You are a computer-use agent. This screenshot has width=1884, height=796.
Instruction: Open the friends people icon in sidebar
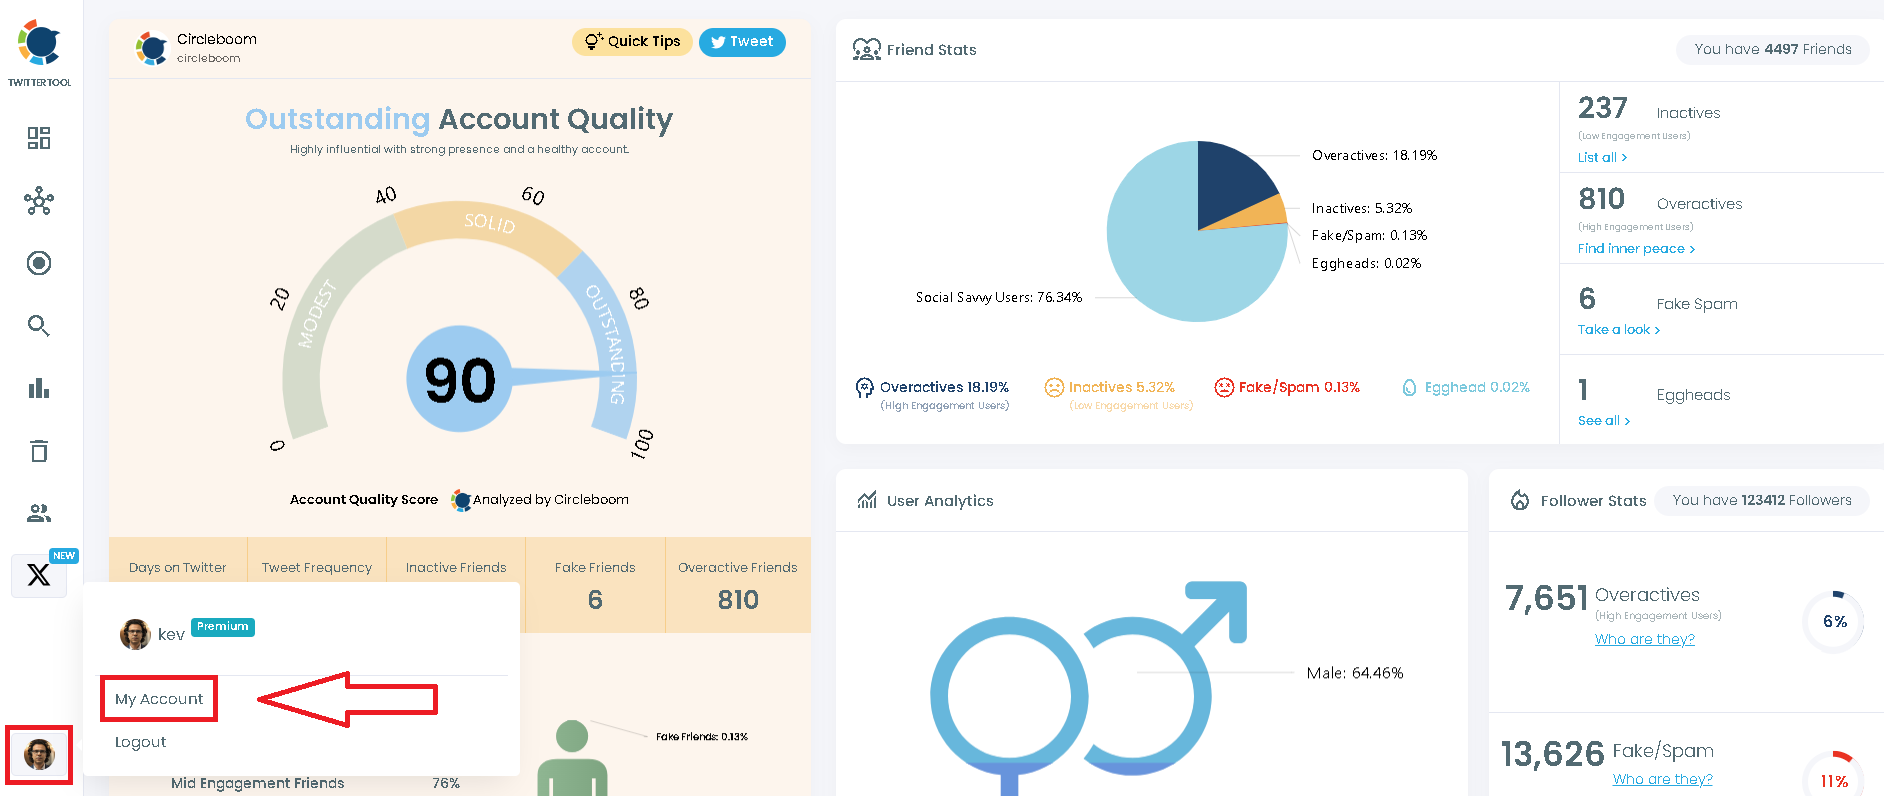tap(39, 513)
